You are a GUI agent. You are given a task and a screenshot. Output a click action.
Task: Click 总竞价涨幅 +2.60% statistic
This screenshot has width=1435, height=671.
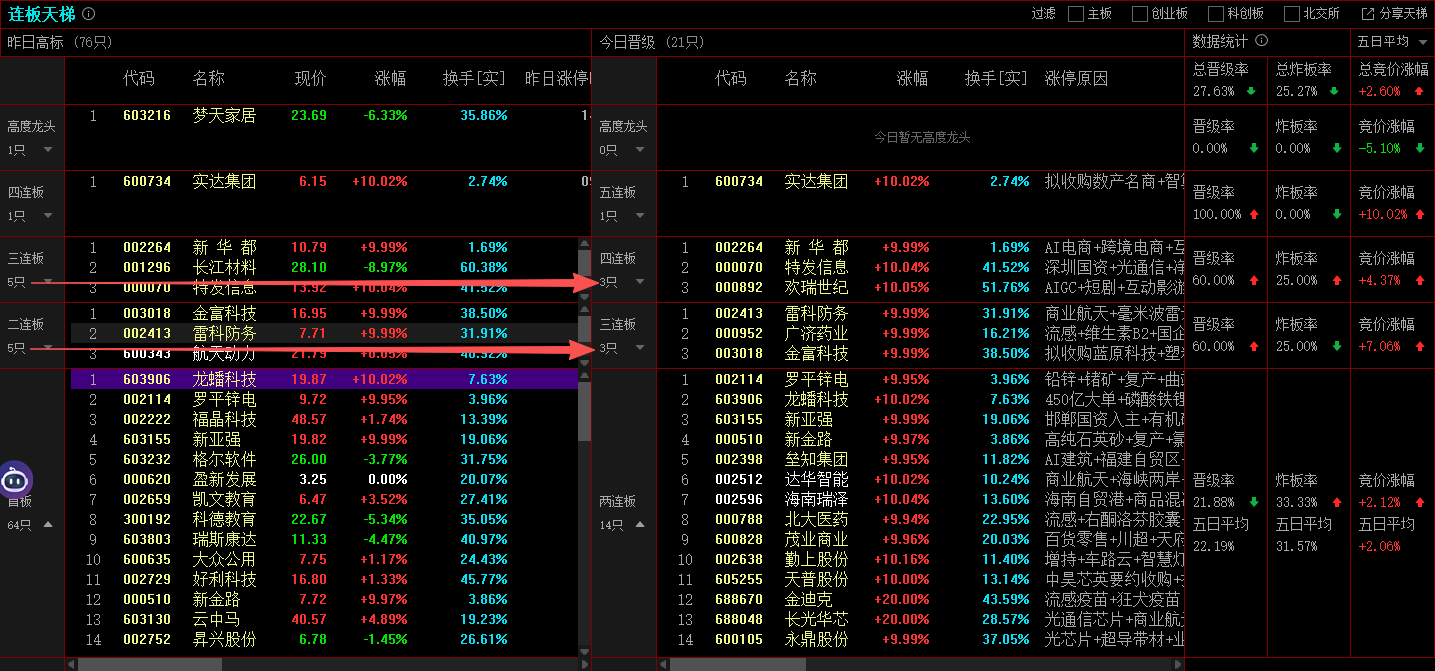(x=1392, y=81)
